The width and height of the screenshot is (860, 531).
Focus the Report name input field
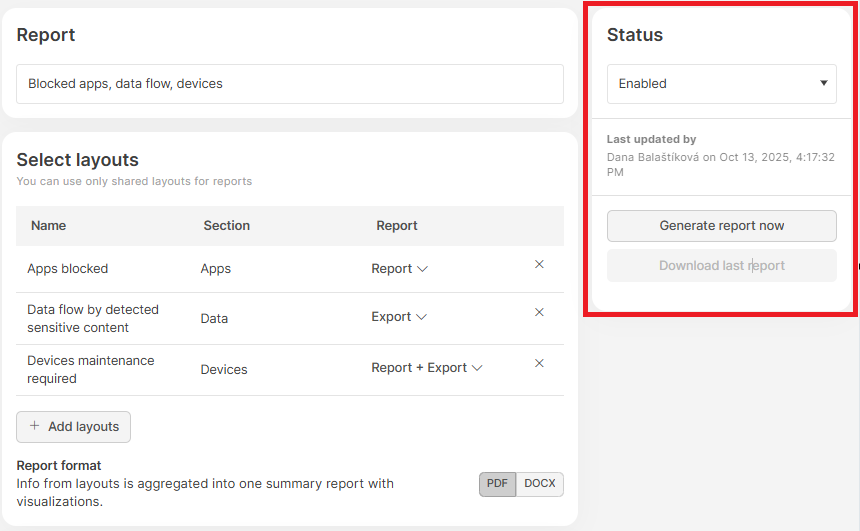coord(290,84)
